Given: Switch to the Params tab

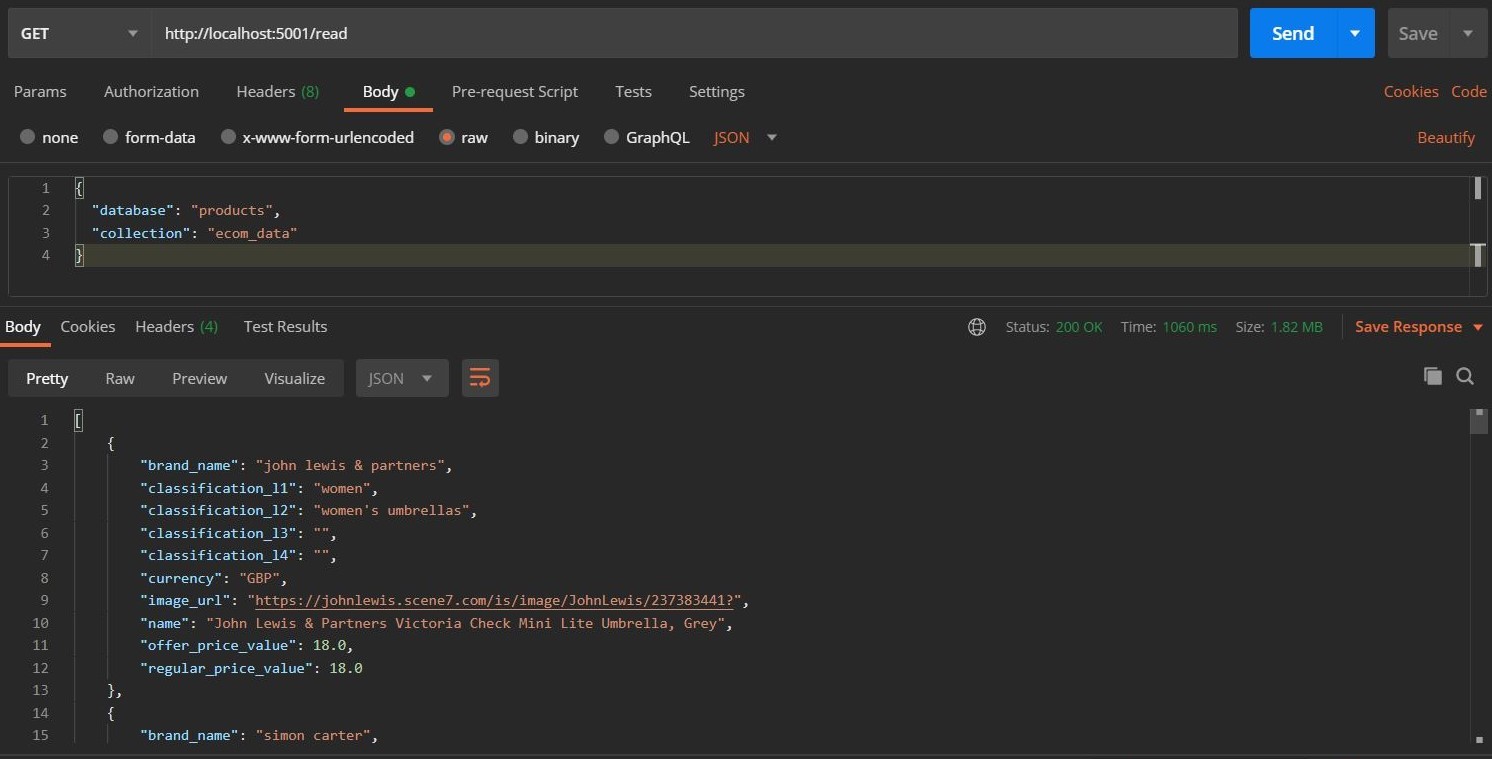Looking at the screenshot, I should point(40,91).
